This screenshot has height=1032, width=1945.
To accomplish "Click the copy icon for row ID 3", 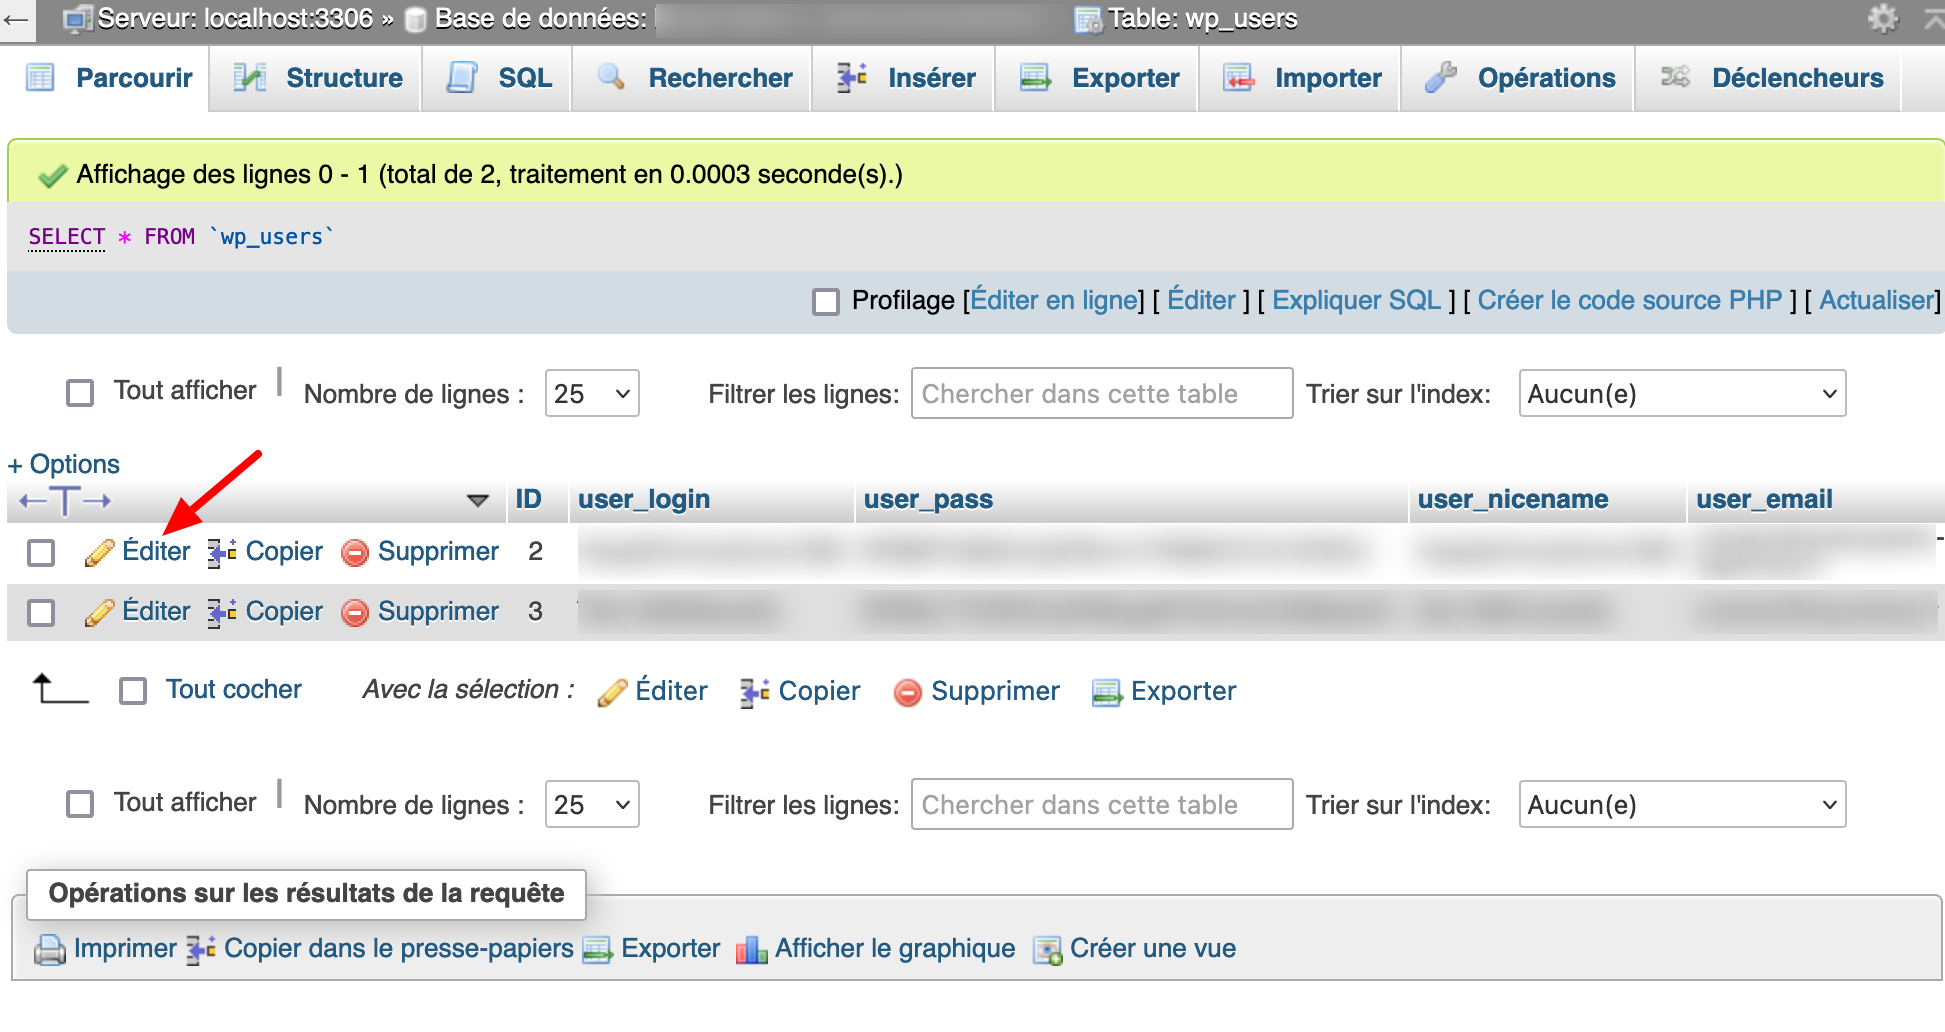I will click(x=222, y=612).
